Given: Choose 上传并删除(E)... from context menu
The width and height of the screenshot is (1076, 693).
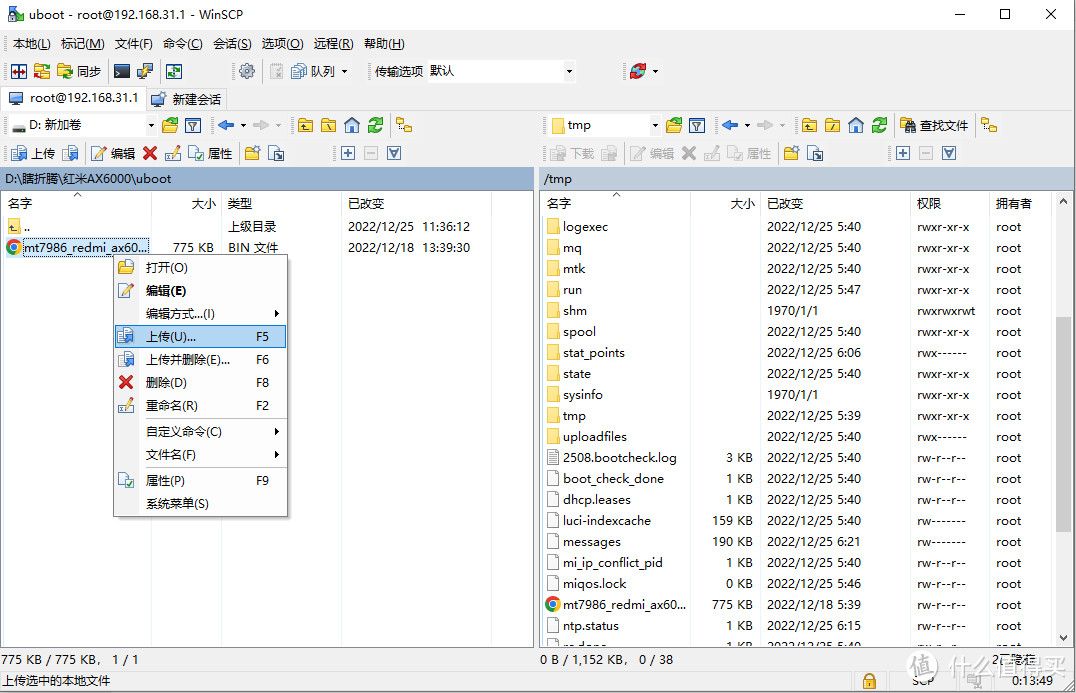Looking at the screenshot, I should click(x=200, y=360).
